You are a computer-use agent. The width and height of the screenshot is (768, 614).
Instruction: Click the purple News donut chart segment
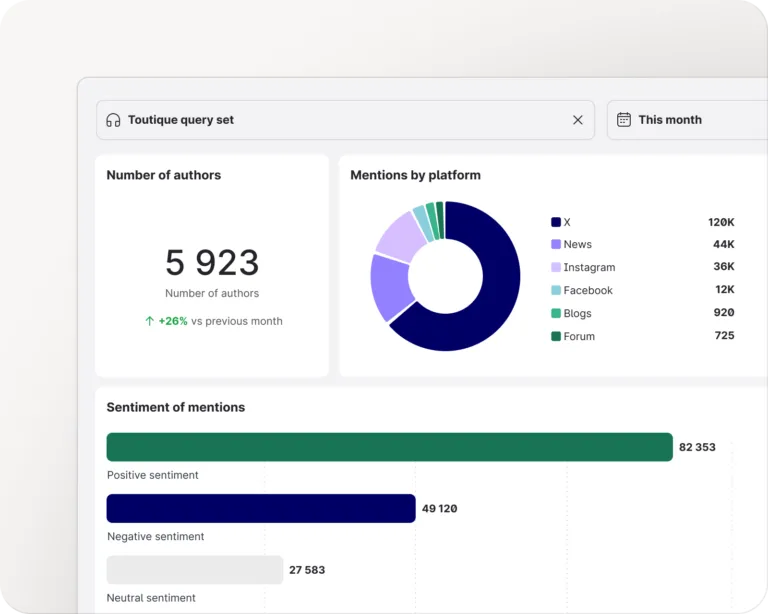click(389, 285)
